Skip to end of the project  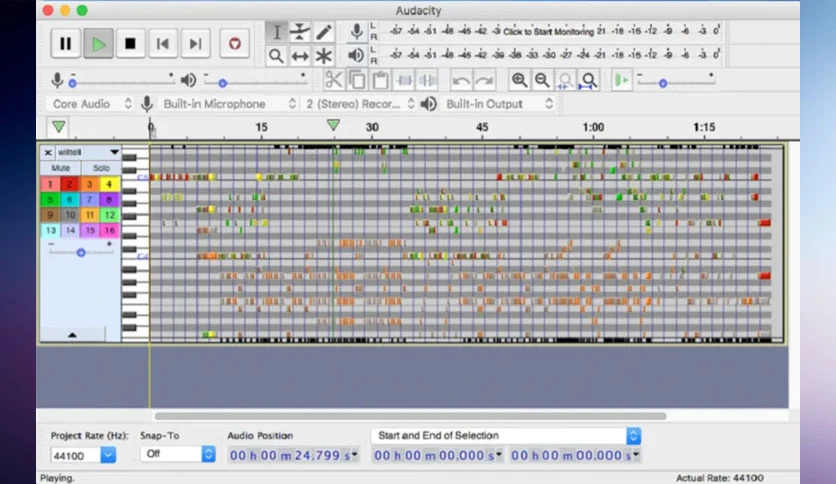[195, 43]
